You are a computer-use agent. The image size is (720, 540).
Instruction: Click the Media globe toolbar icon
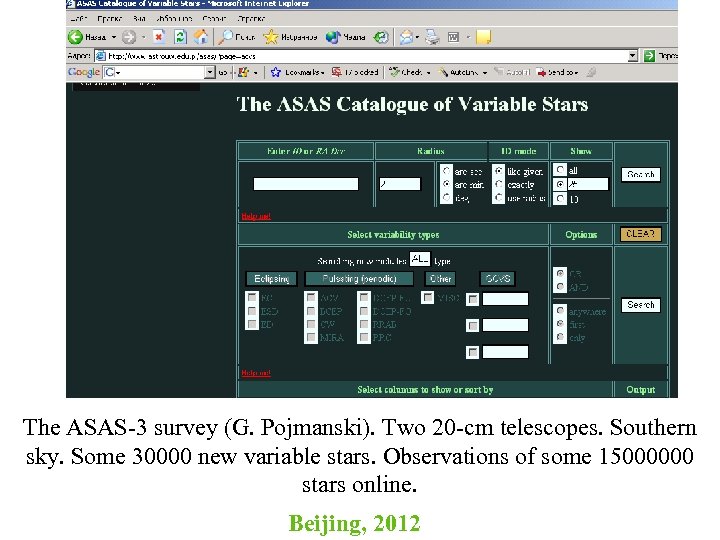coord(333,37)
